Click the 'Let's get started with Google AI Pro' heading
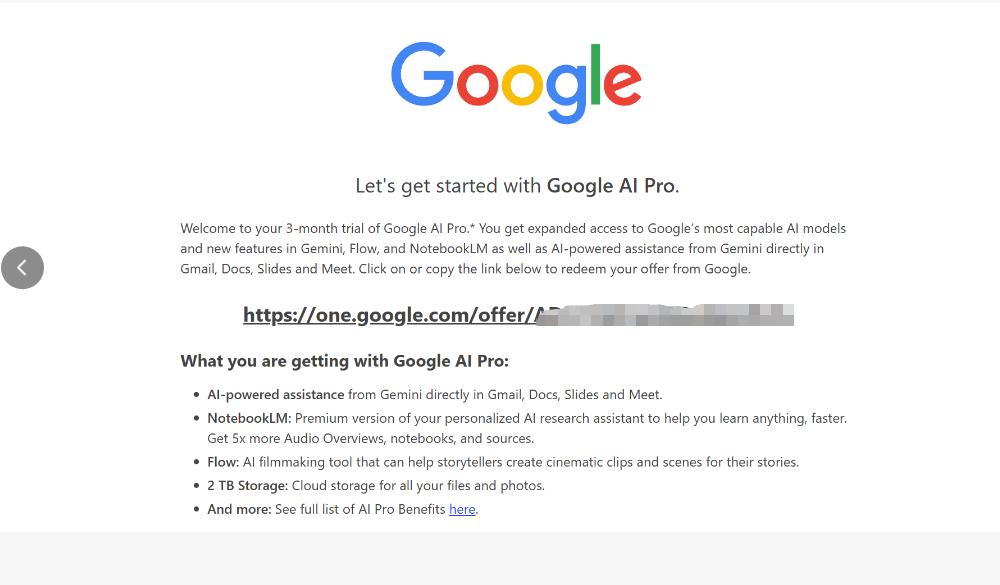 (517, 186)
